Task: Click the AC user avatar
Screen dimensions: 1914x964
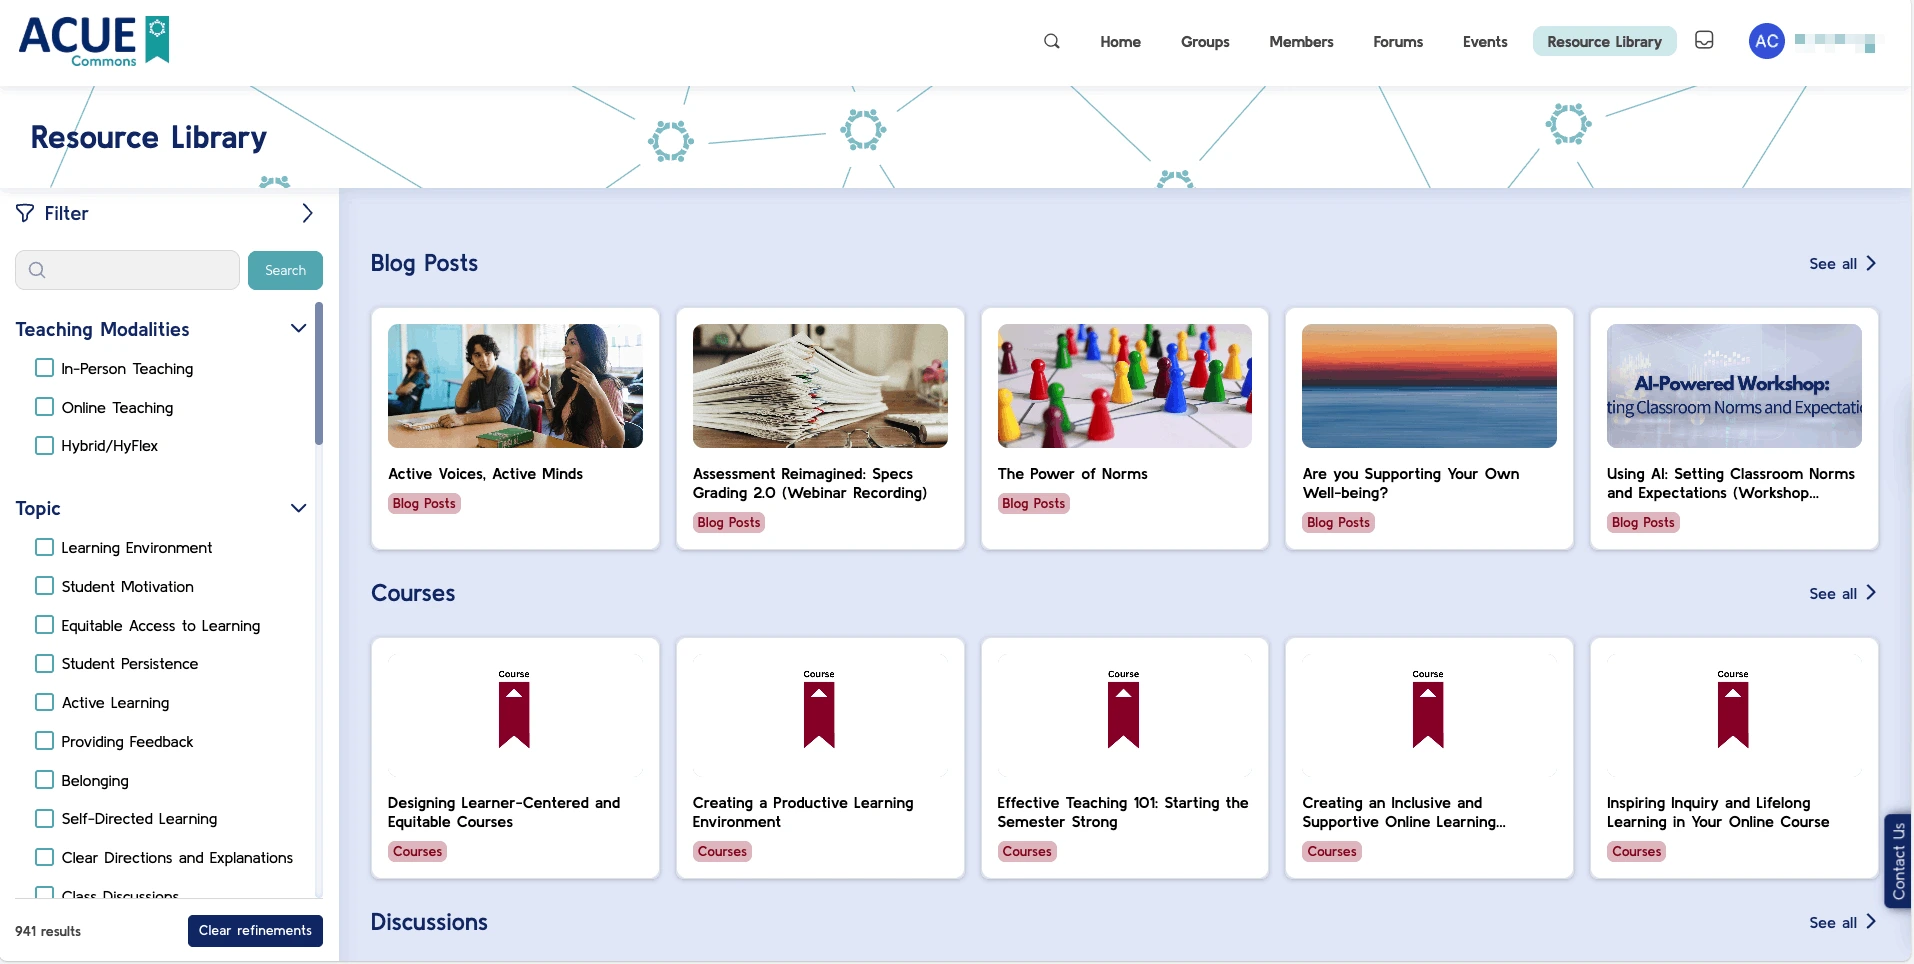Action: pos(1766,41)
